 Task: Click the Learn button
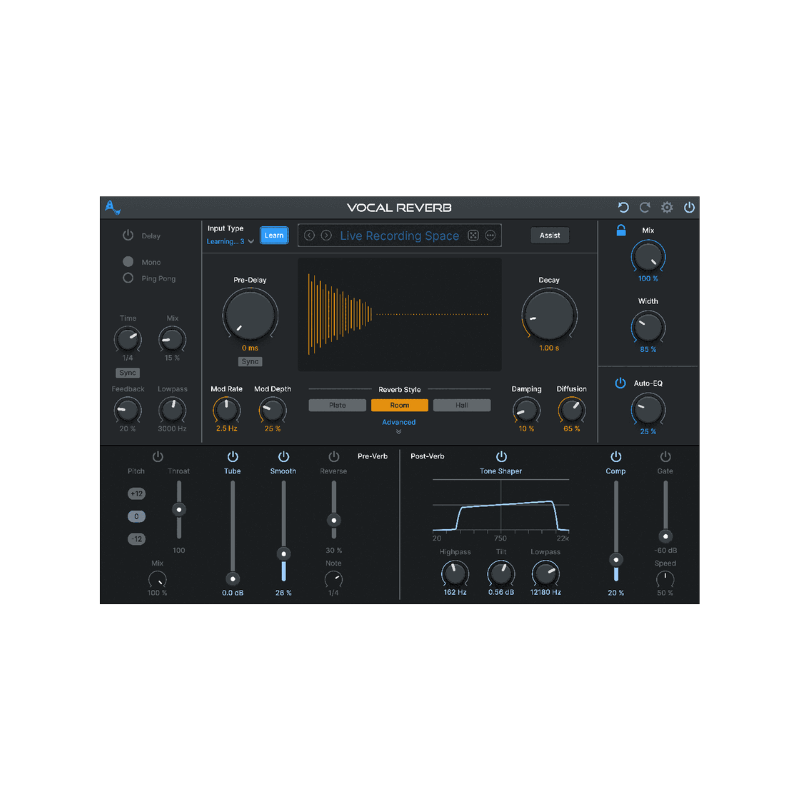(273, 235)
